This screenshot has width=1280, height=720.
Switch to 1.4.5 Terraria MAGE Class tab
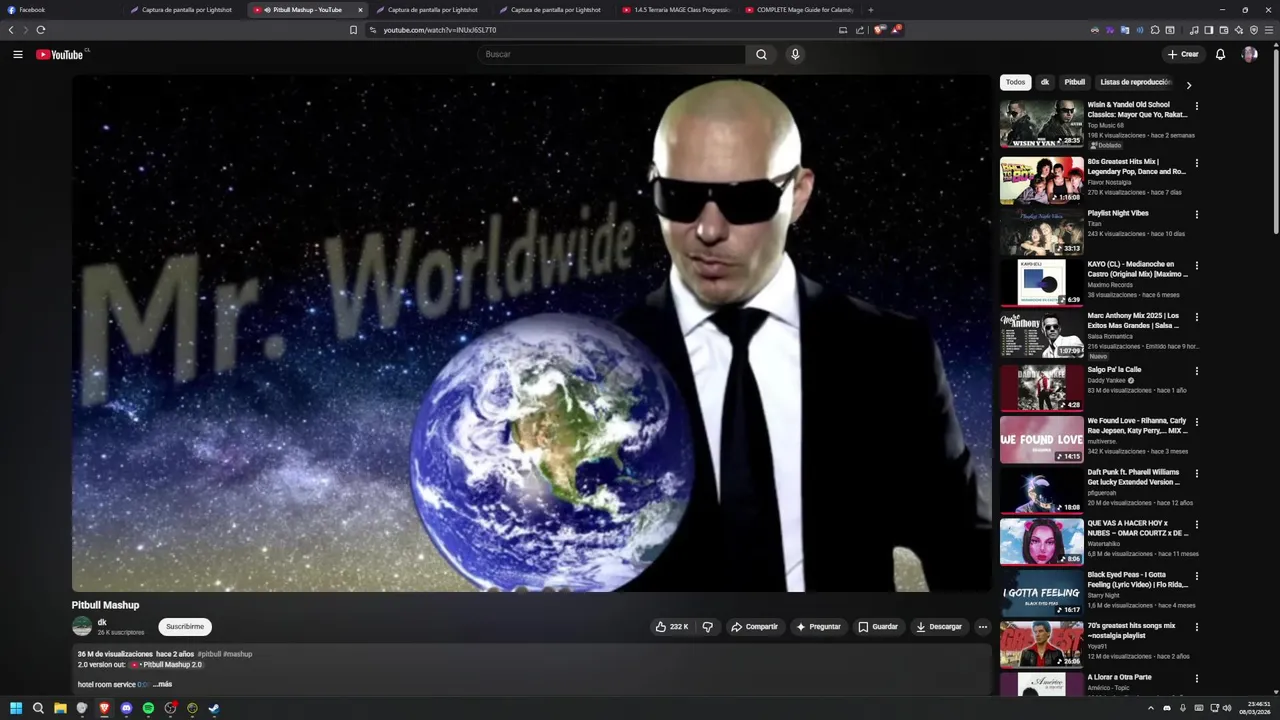(676, 10)
